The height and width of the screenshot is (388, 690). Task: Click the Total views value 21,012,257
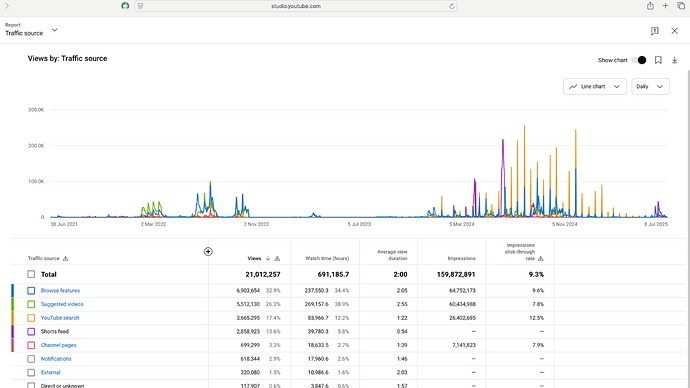click(263, 275)
